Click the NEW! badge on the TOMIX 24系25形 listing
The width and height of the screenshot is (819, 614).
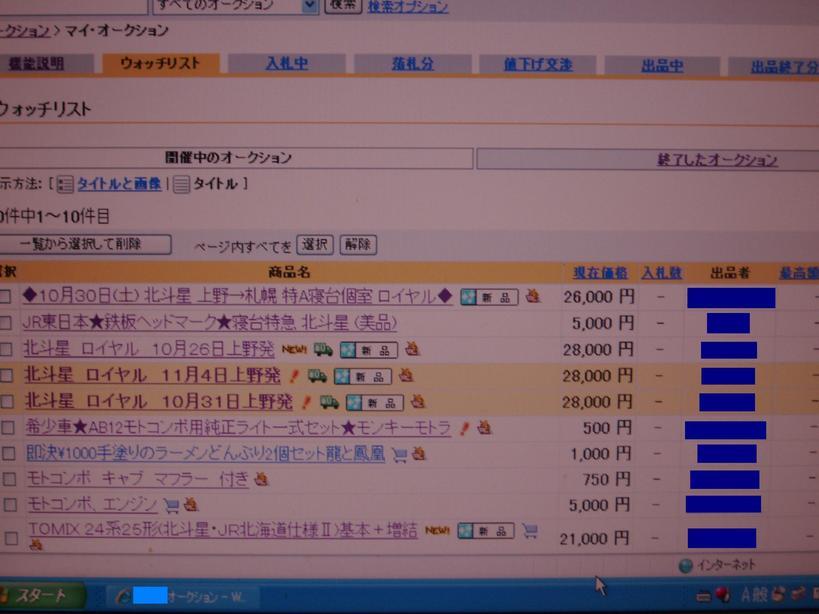coord(437,530)
